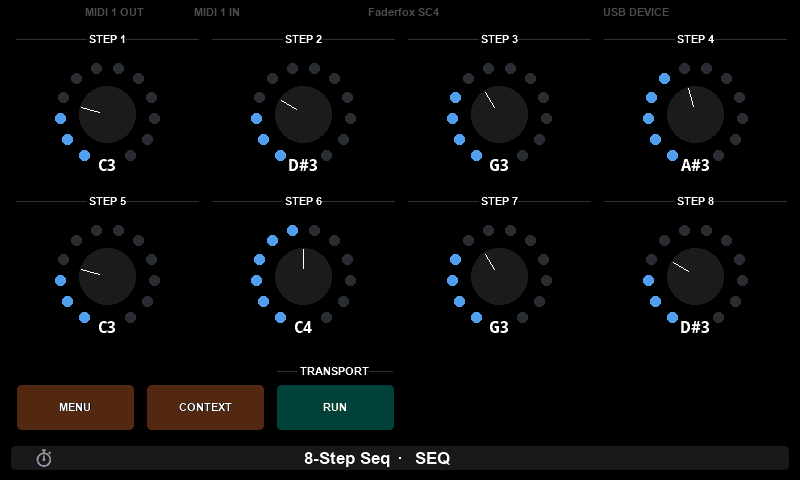800x480 pixels.
Task: Click the D#3 note value under STEP 2
Action: point(303,165)
